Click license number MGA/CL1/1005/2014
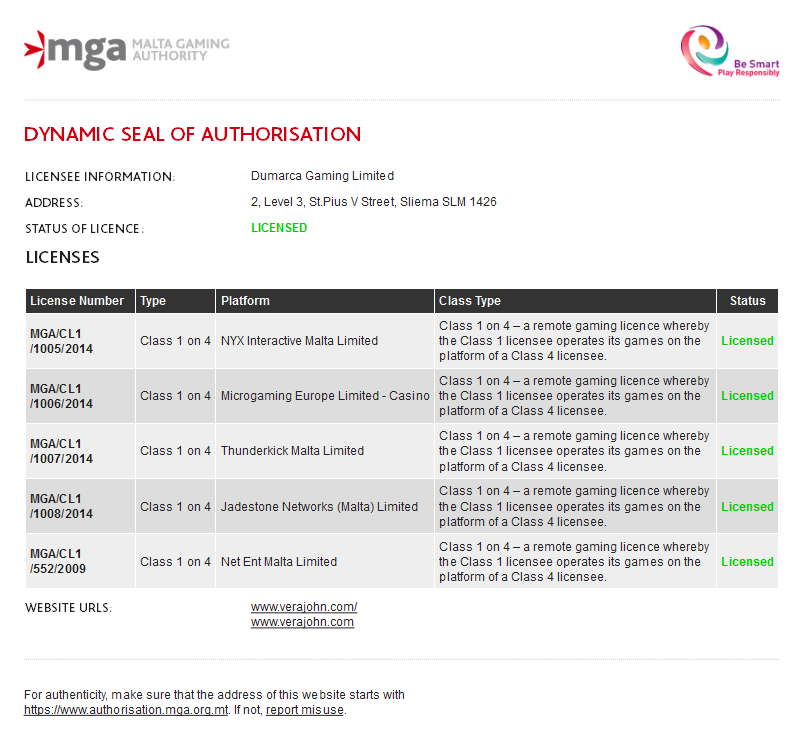The width and height of the screenshot is (805, 738). 62,341
